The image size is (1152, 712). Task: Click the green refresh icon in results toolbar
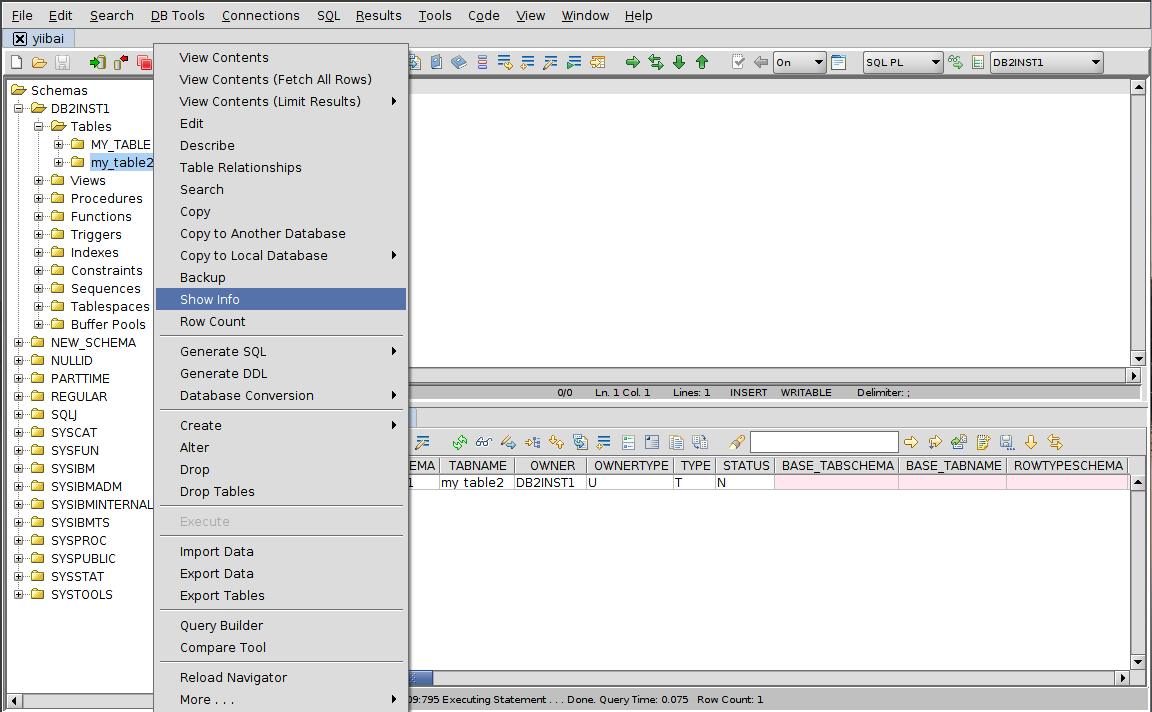460,442
